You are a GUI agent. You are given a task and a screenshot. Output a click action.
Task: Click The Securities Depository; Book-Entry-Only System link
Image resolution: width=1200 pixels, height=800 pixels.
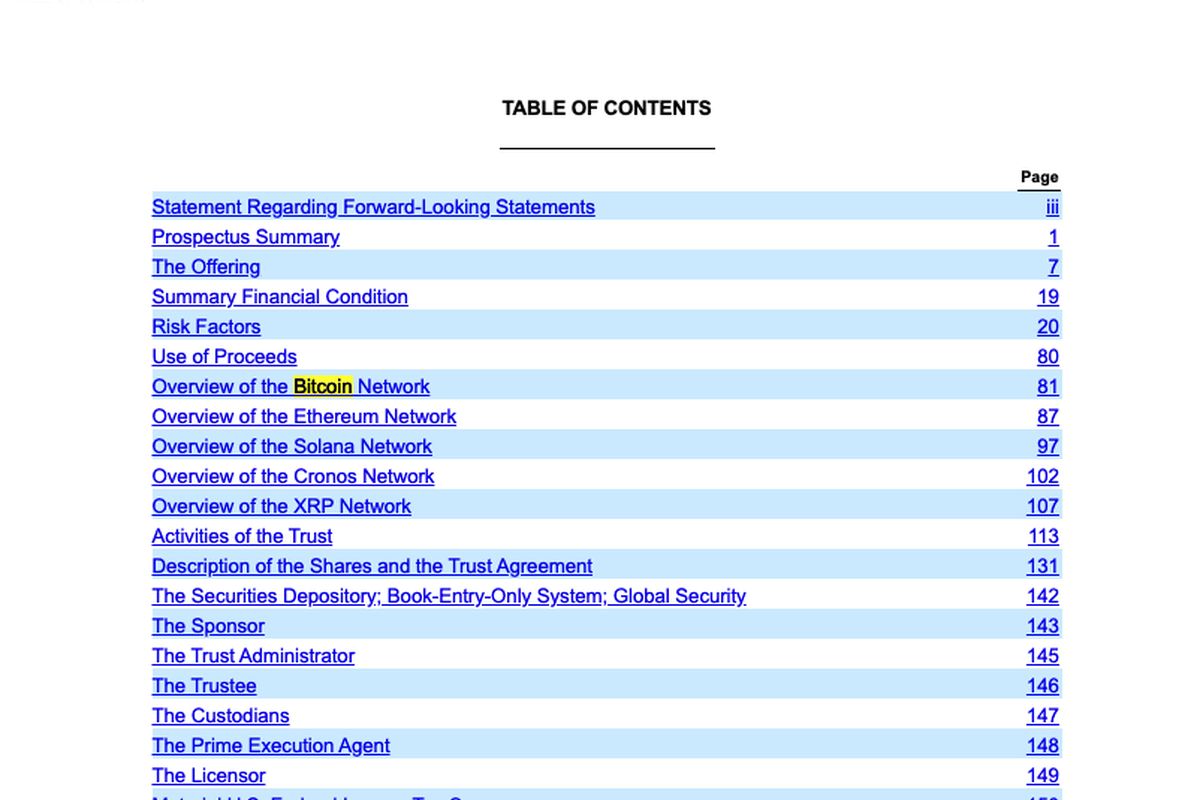coord(449,597)
